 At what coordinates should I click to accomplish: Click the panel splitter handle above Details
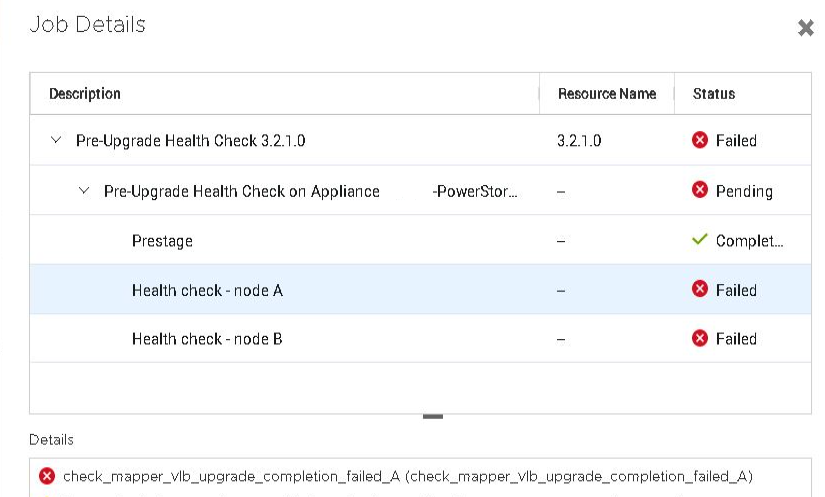click(432, 416)
